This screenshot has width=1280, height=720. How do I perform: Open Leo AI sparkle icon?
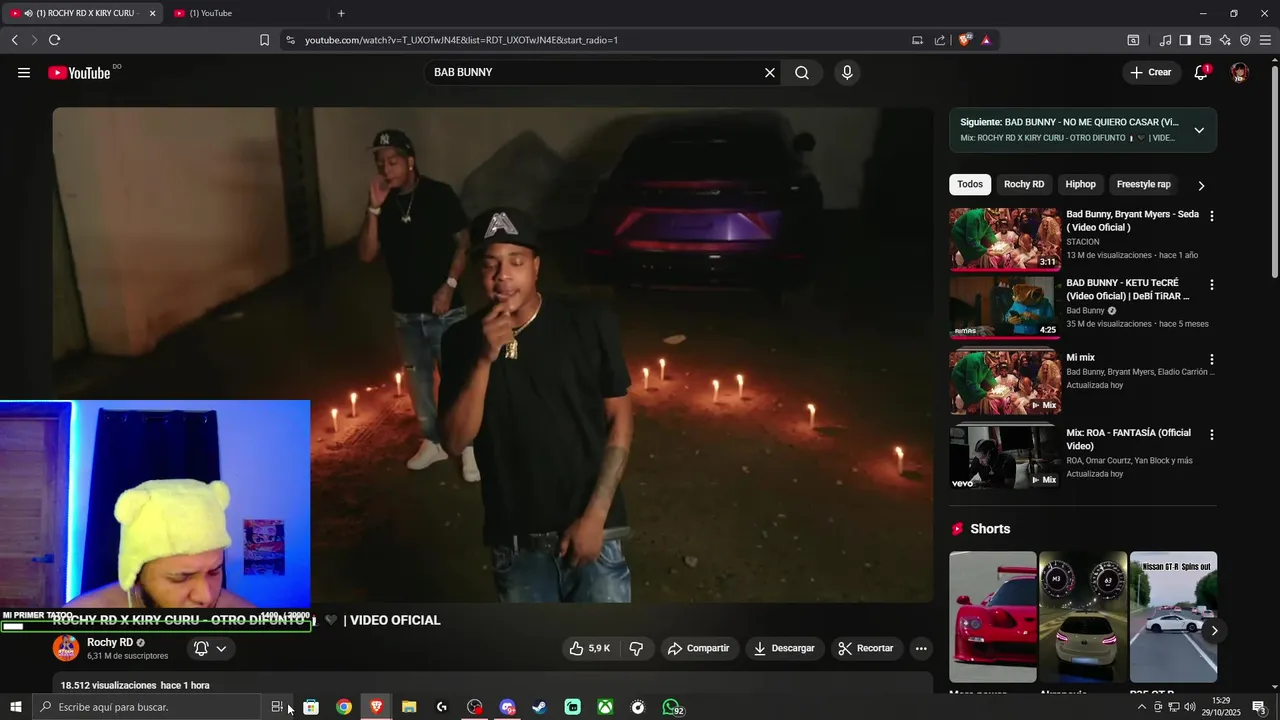coord(1225,40)
